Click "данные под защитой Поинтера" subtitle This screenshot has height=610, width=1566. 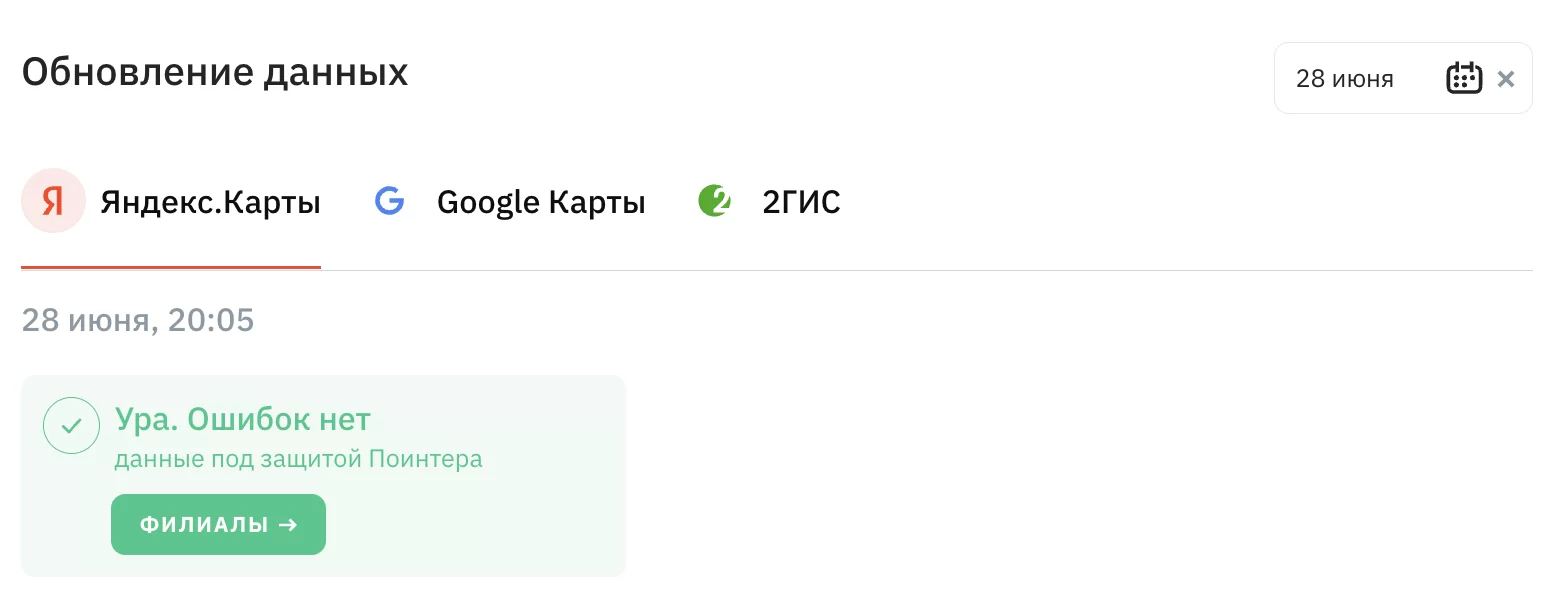pos(298,460)
